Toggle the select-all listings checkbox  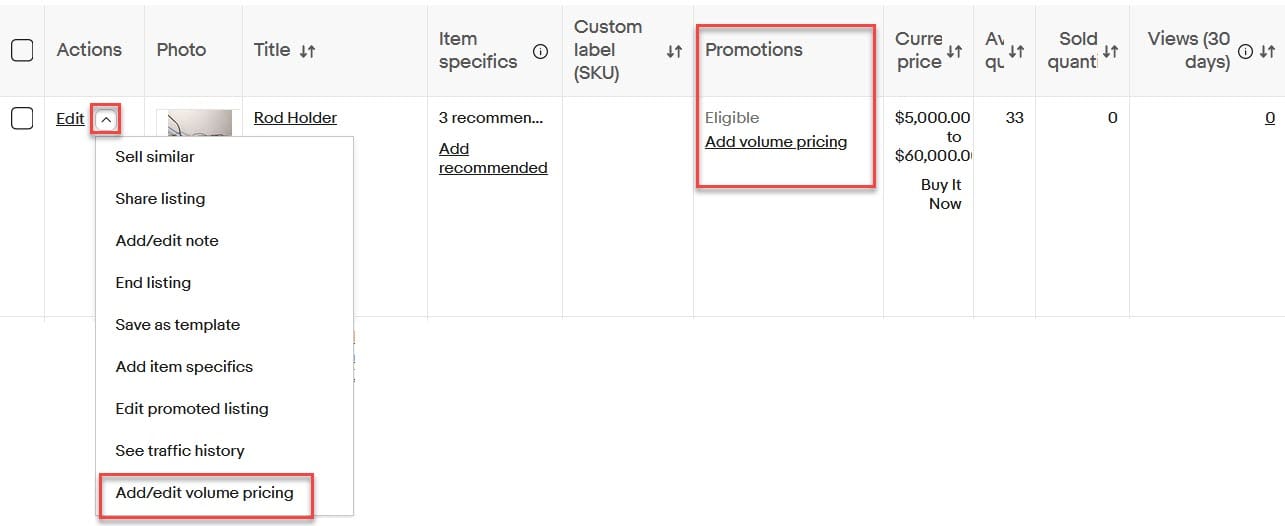pyautogui.click(x=22, y=51)
